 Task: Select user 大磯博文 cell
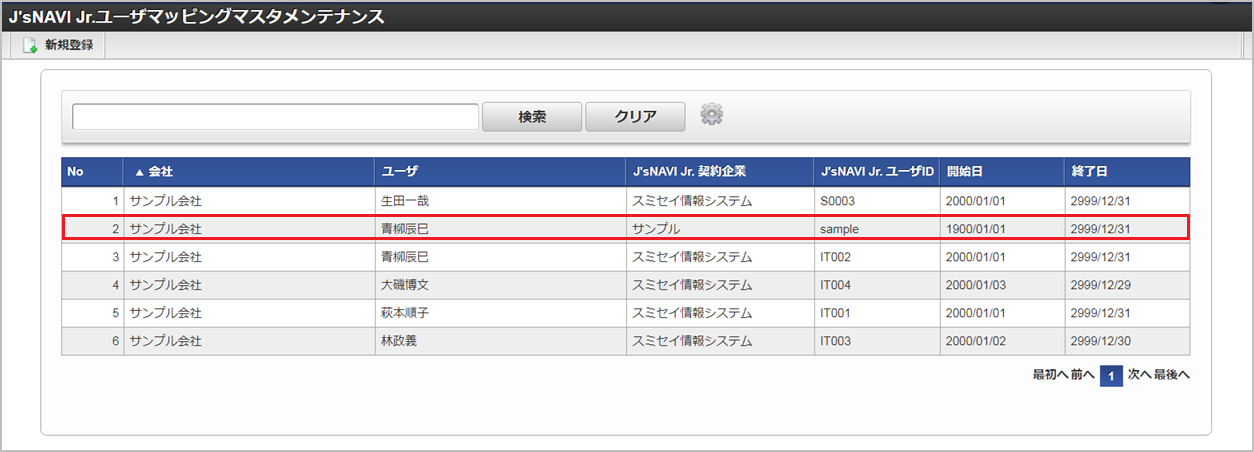click(501, 285)
